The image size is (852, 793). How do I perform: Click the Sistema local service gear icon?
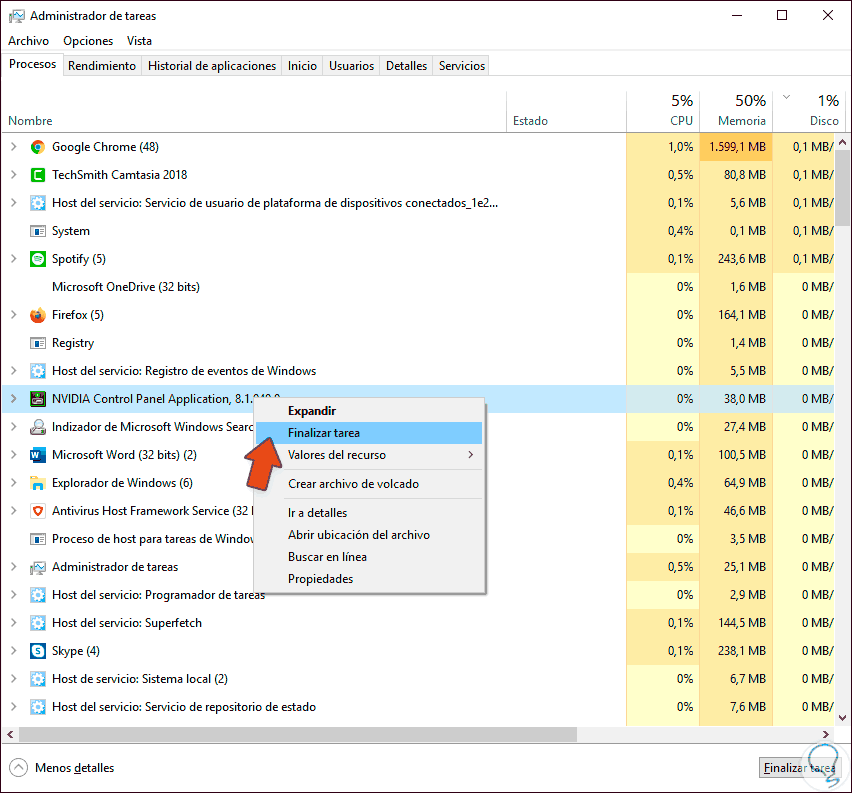[x=37, y=679]
